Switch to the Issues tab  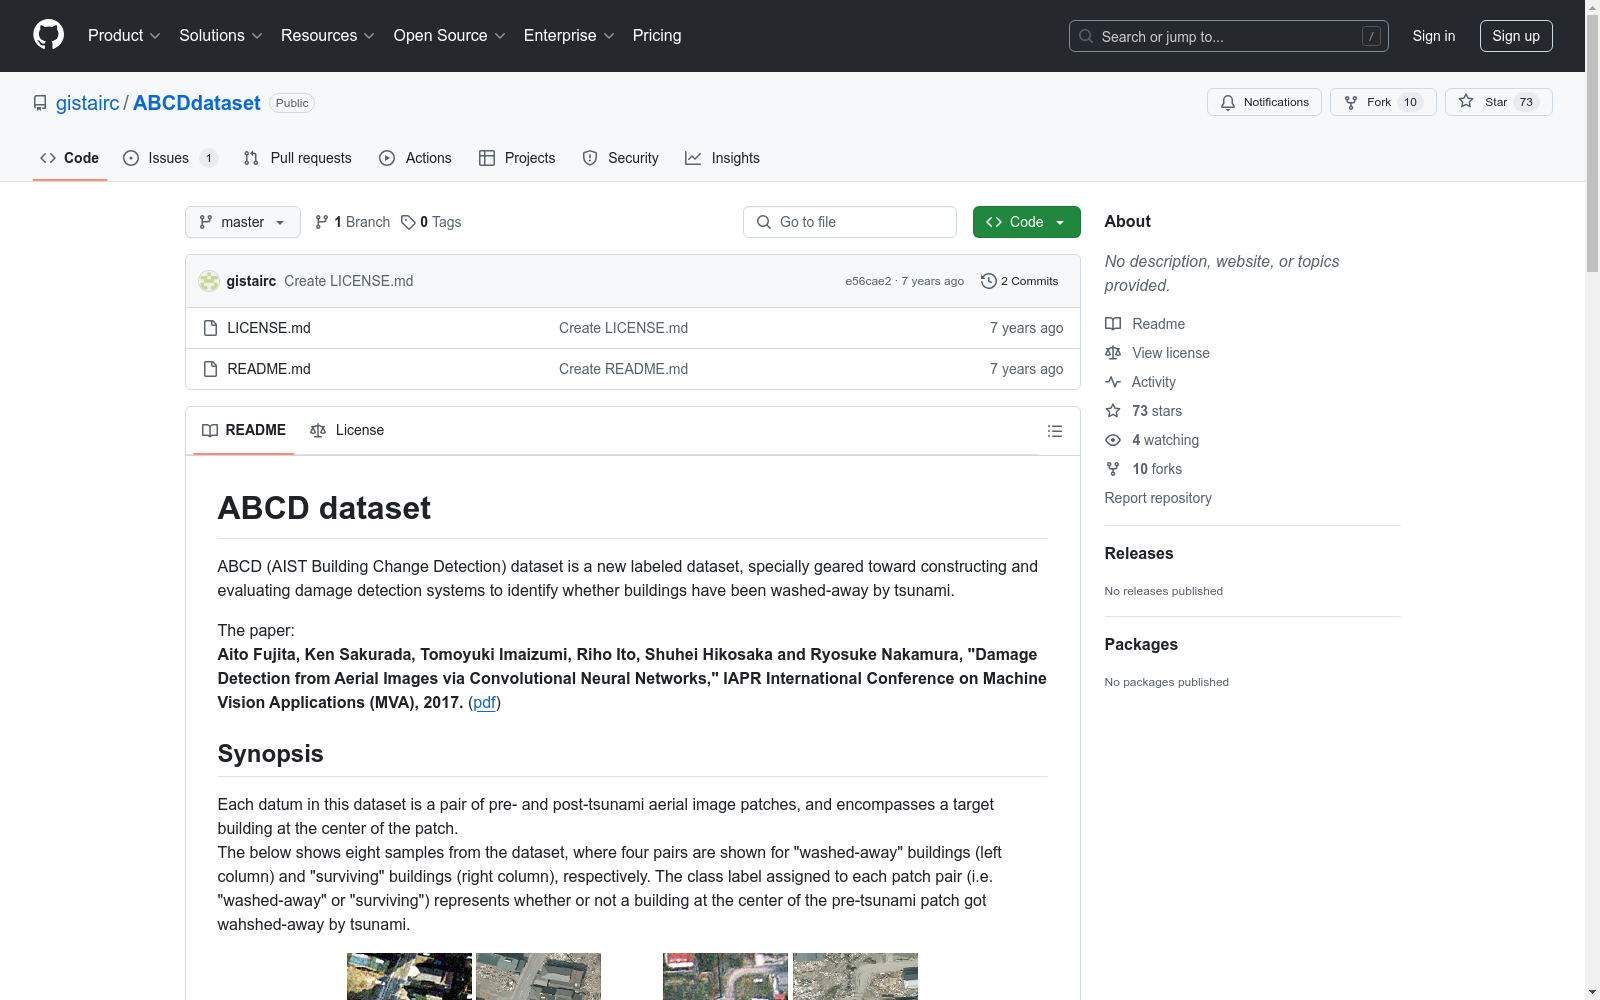[x=168, y=158]
